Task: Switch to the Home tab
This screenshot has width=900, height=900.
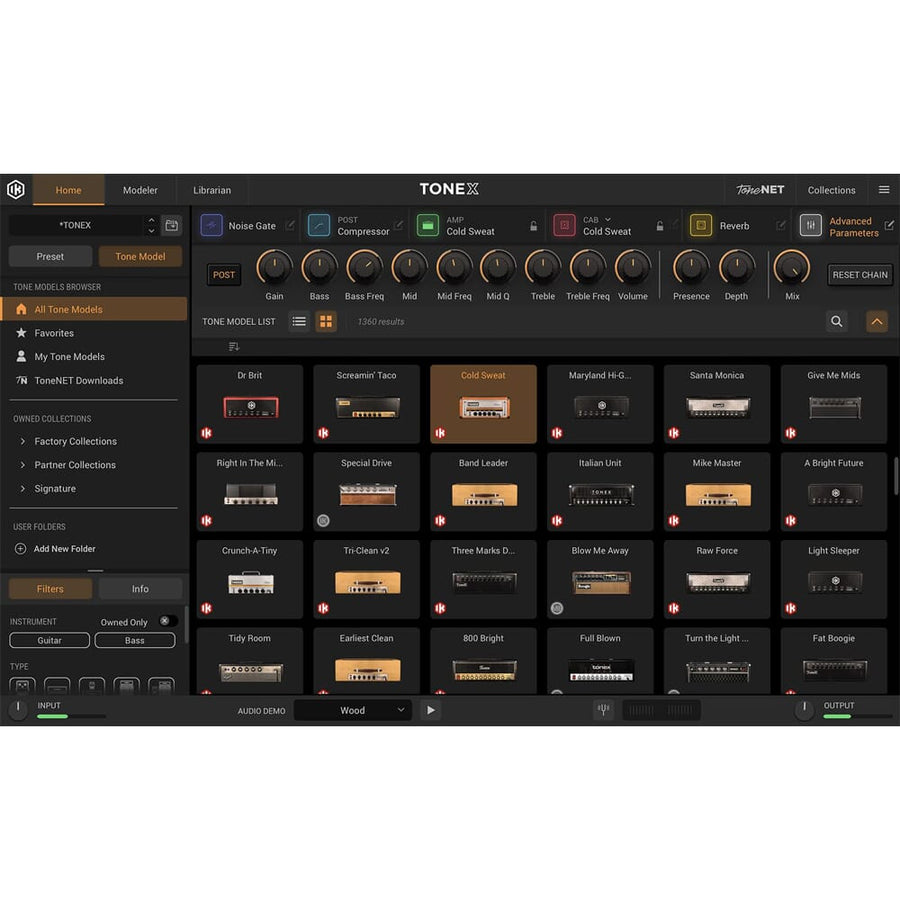Action: (x=68, y=190)
